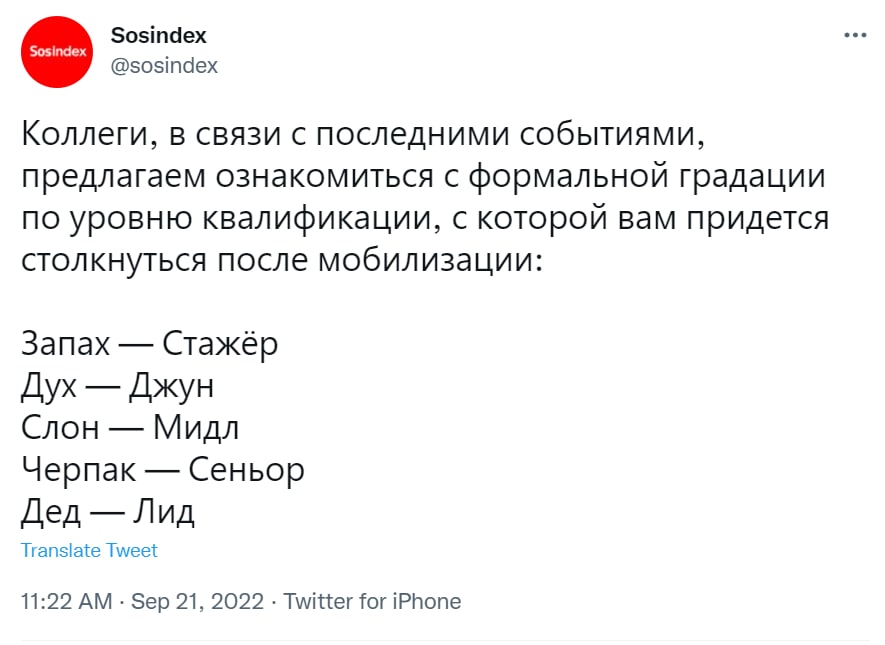The image size is (885, 645).
Task: Click the line "Дух — Джун"
Action: [x=117, y=386]
